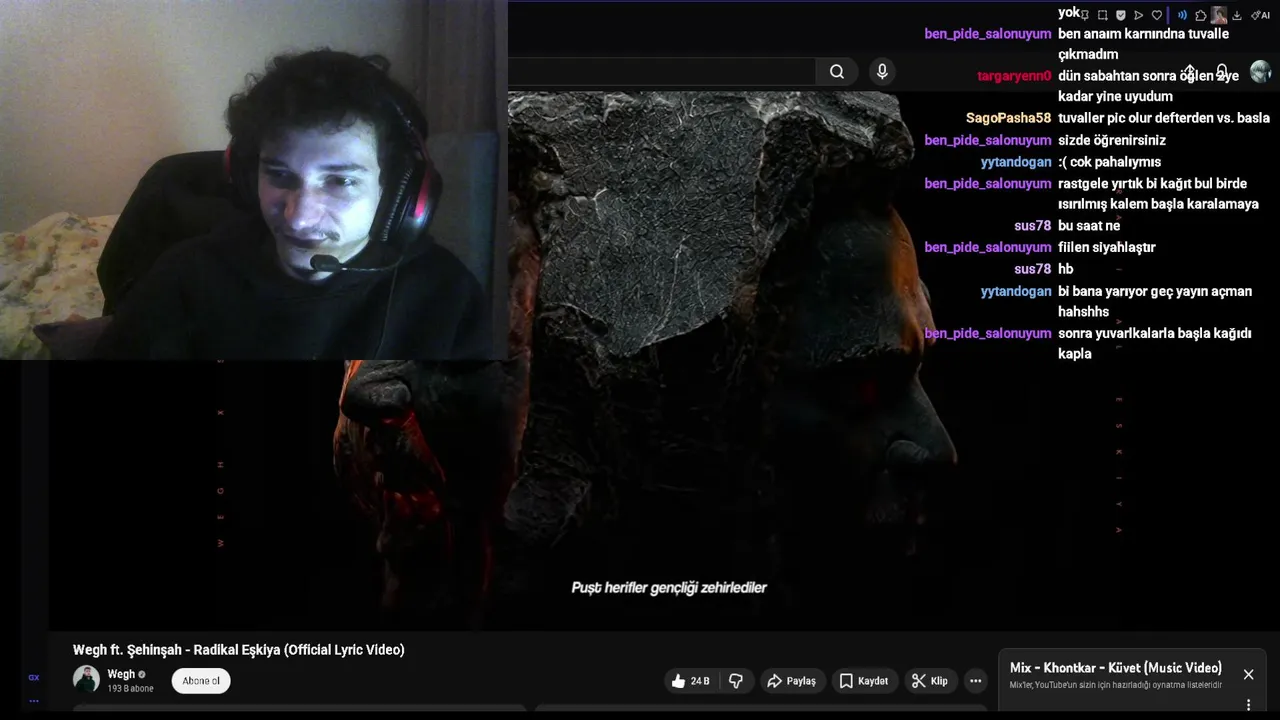1280x720 pixels.
Task: Open the AI assistant toolbar button
Action: point(1261,15)
